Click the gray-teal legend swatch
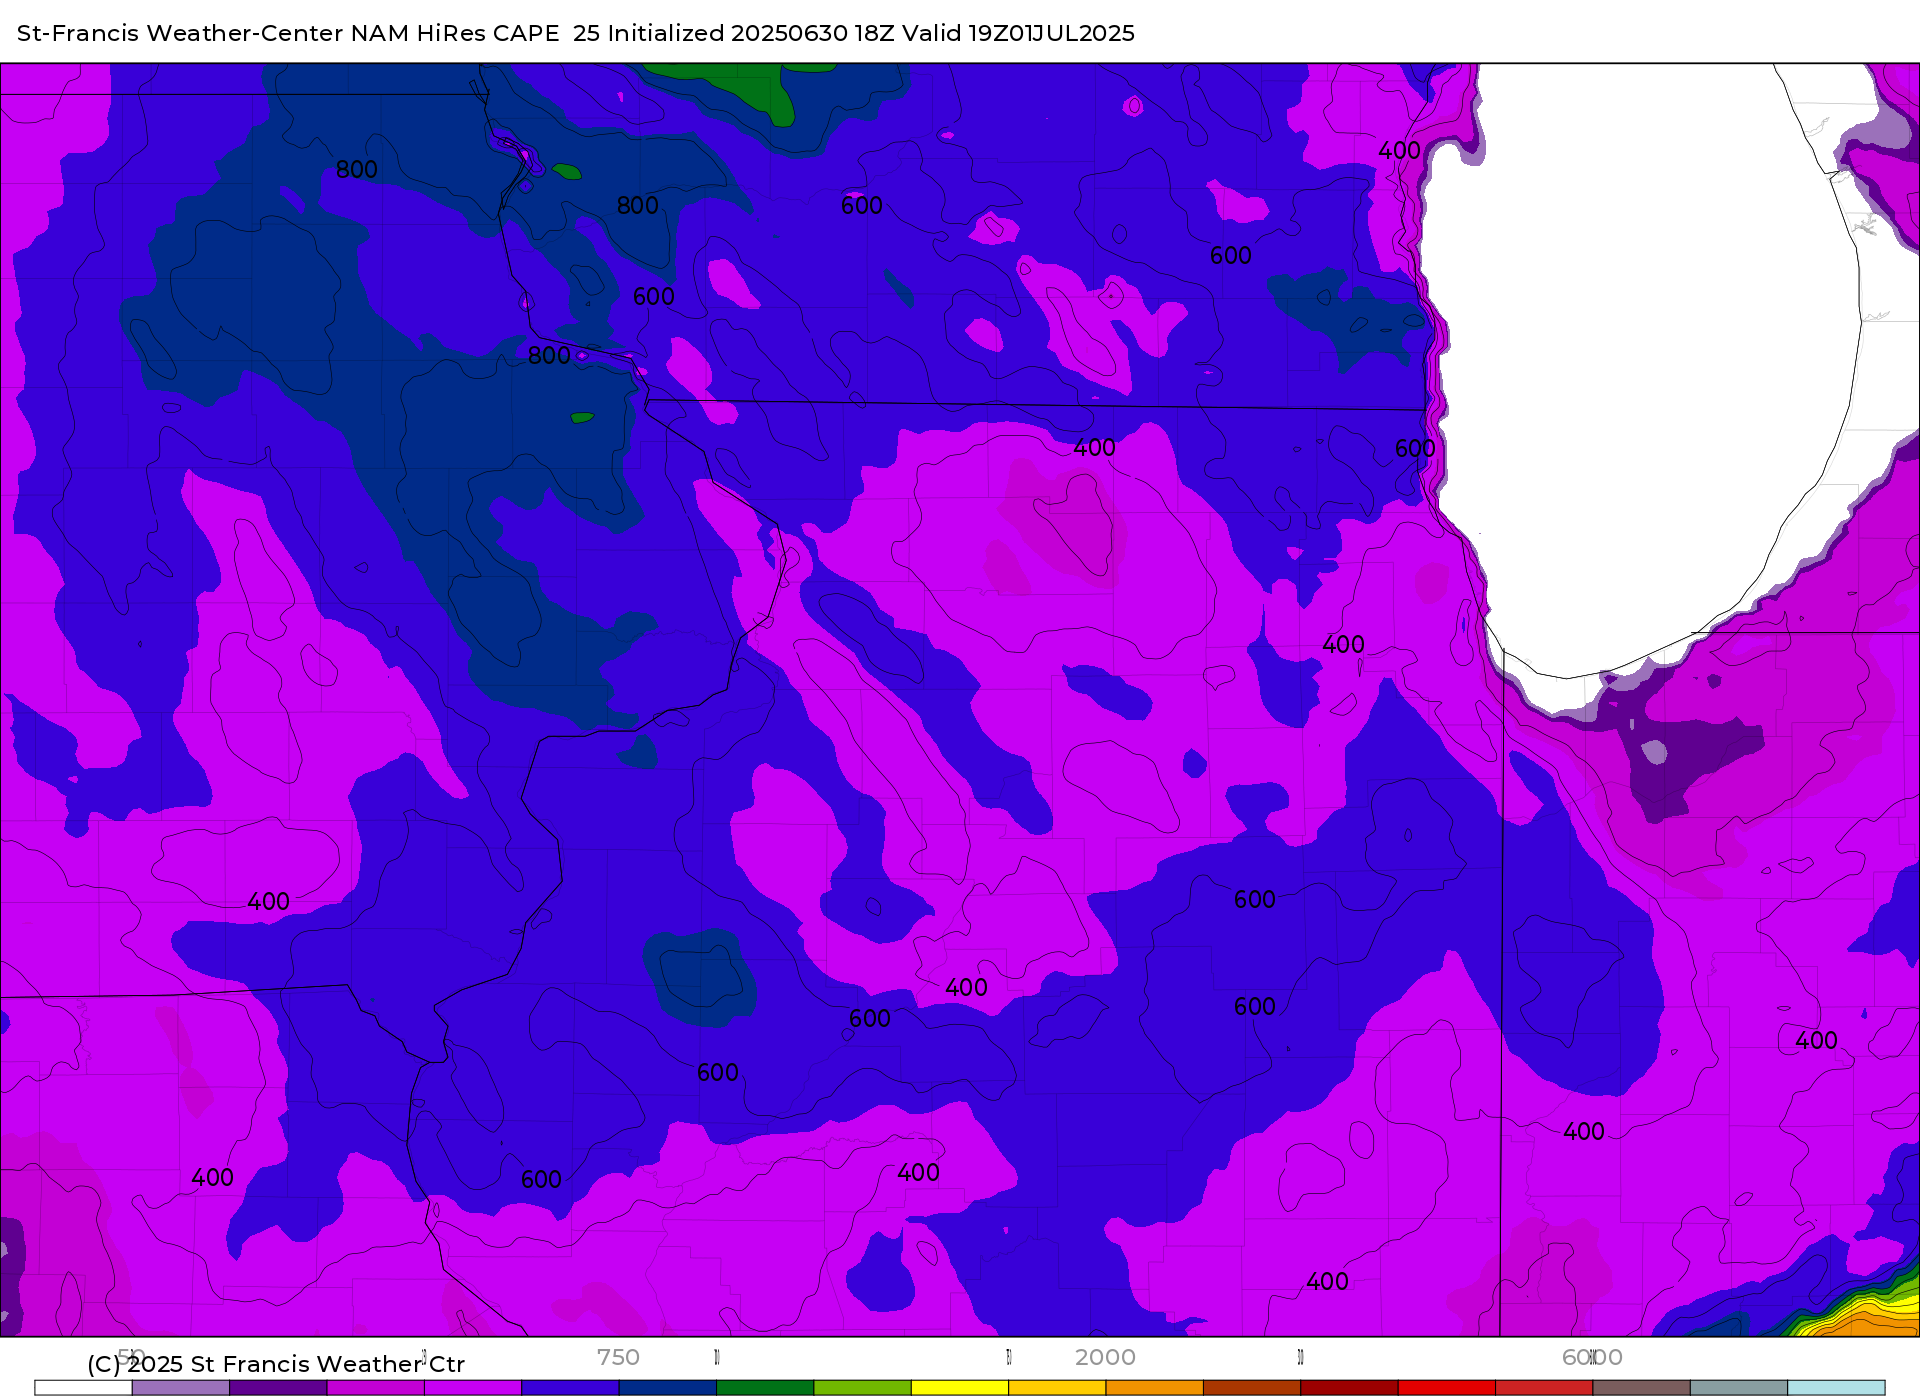The image size is (1920, 1400). (x=1739, y=1388)
